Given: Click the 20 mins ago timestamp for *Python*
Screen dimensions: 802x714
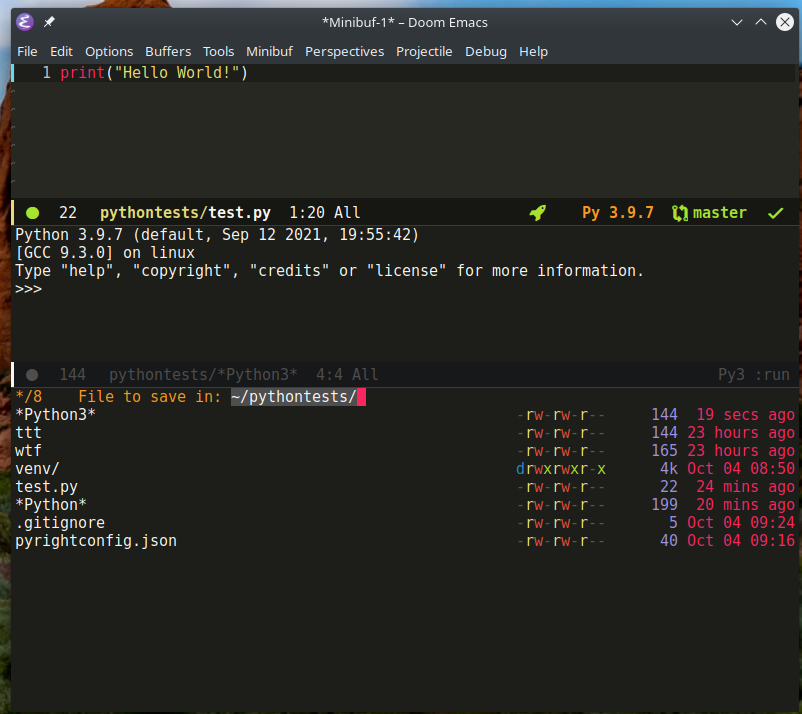Looking at the screenshot, I should [x=745, y=505].
